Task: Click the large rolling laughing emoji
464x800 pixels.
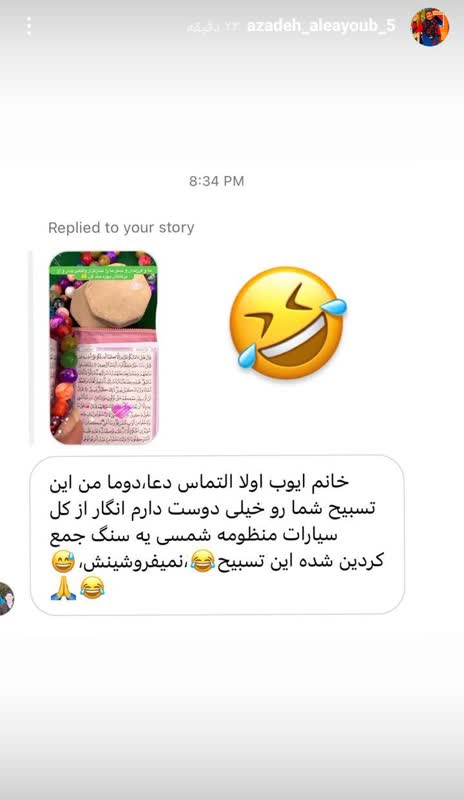Action: (287, 322)
